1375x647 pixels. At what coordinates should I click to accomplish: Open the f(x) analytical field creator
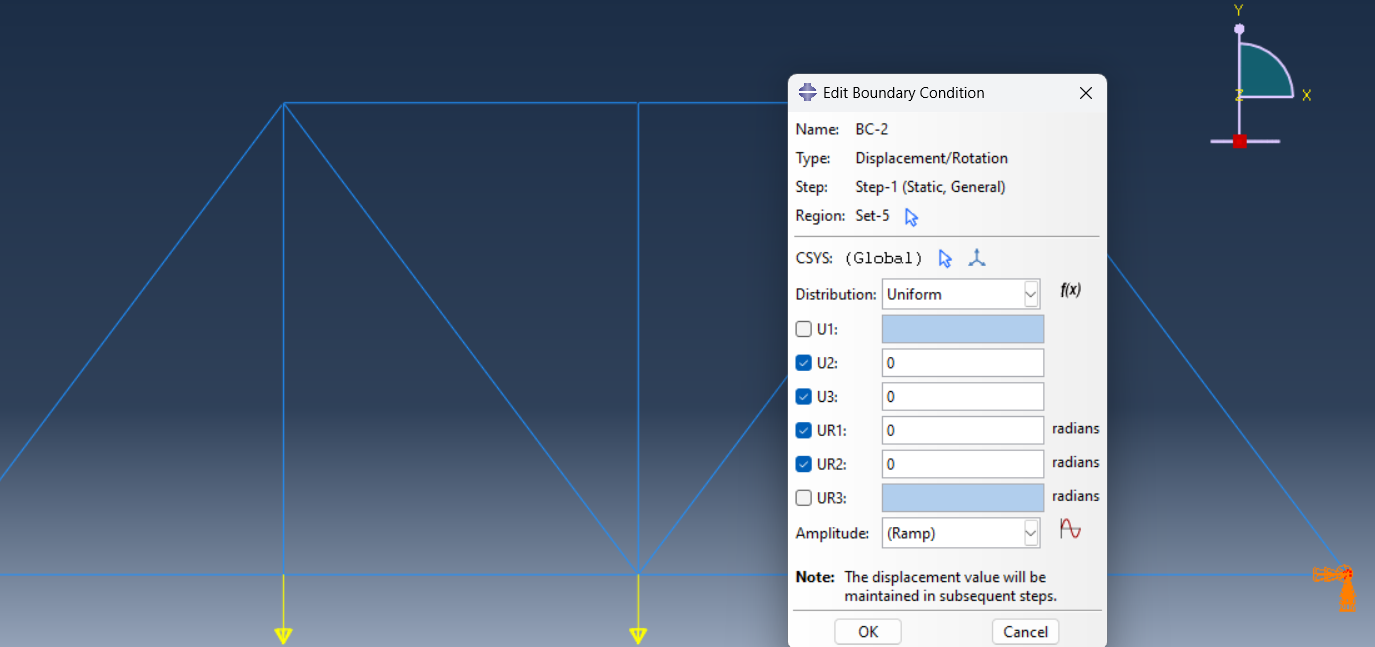pos(1070,290)
